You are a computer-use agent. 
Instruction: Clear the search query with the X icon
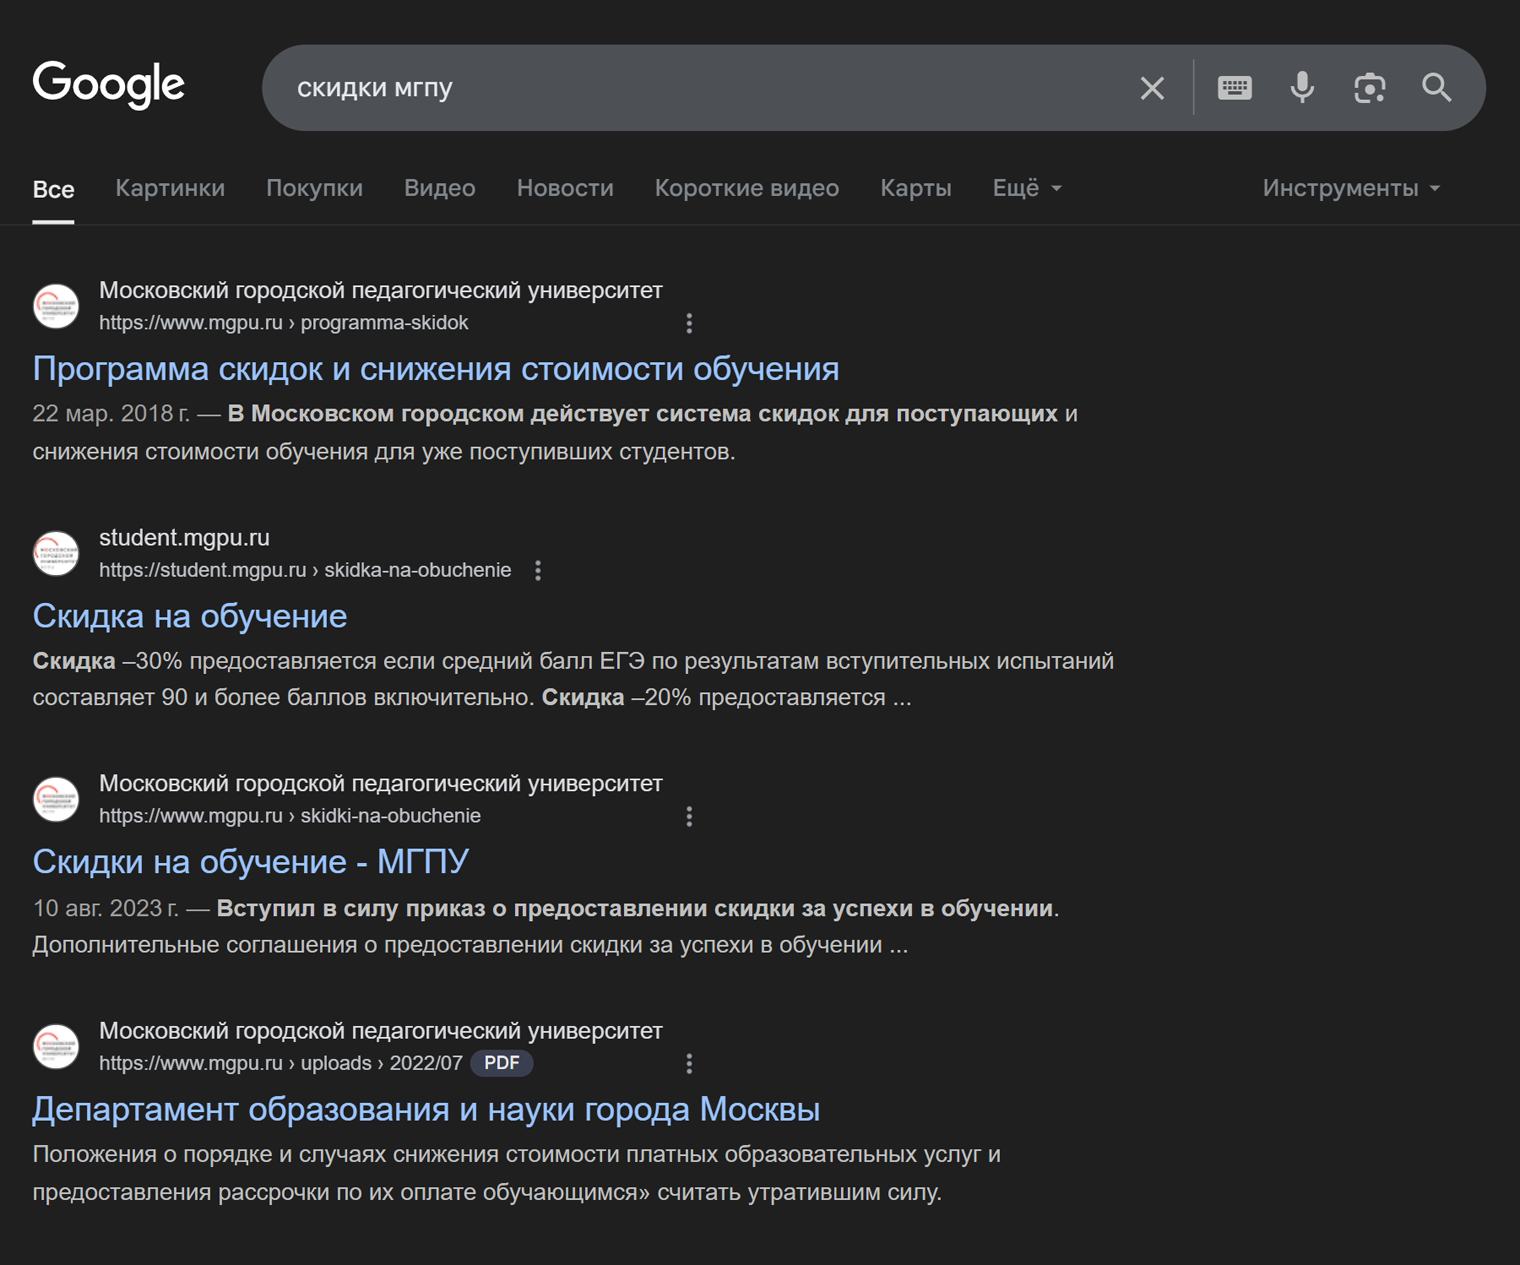pyautogui.click(x=1152, y=88)
